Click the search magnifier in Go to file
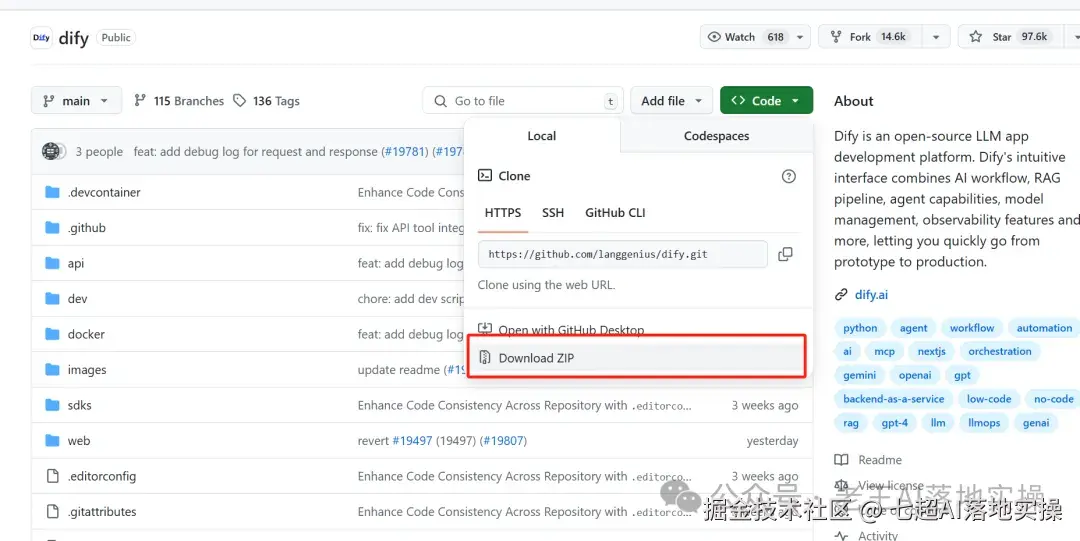 440,101
